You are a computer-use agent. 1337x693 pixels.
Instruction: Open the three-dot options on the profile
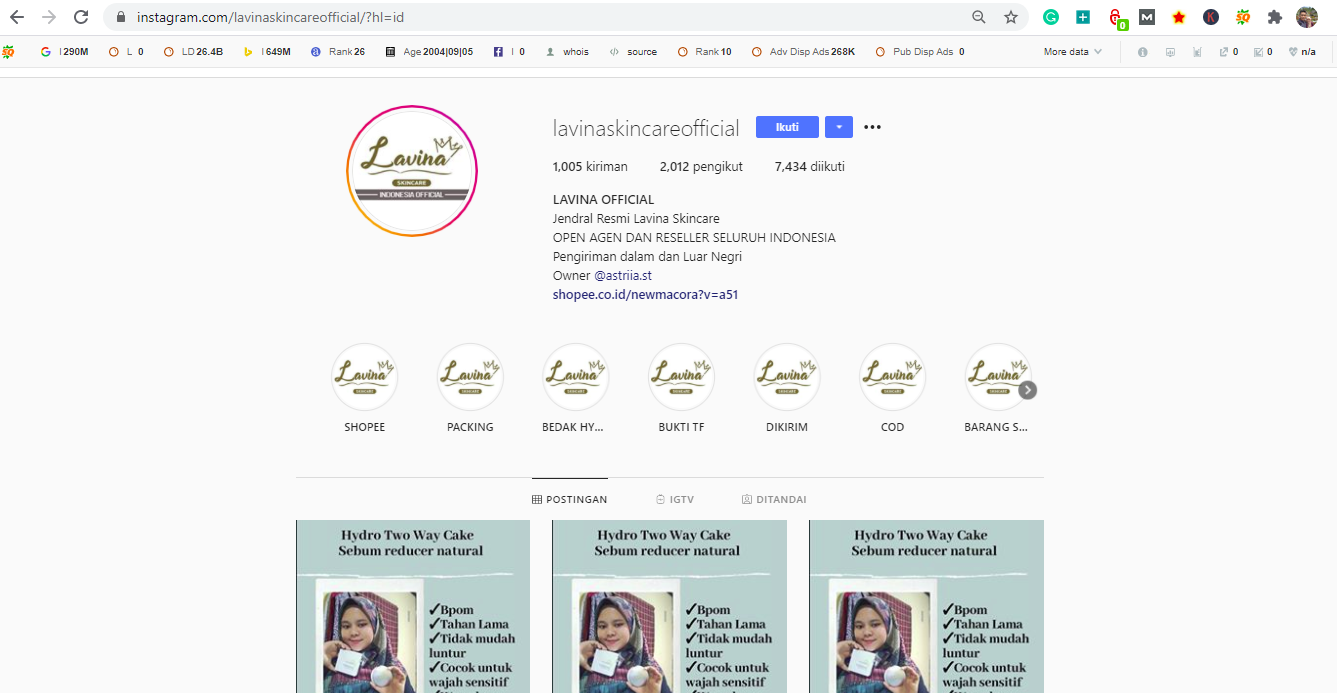(872, 127)
